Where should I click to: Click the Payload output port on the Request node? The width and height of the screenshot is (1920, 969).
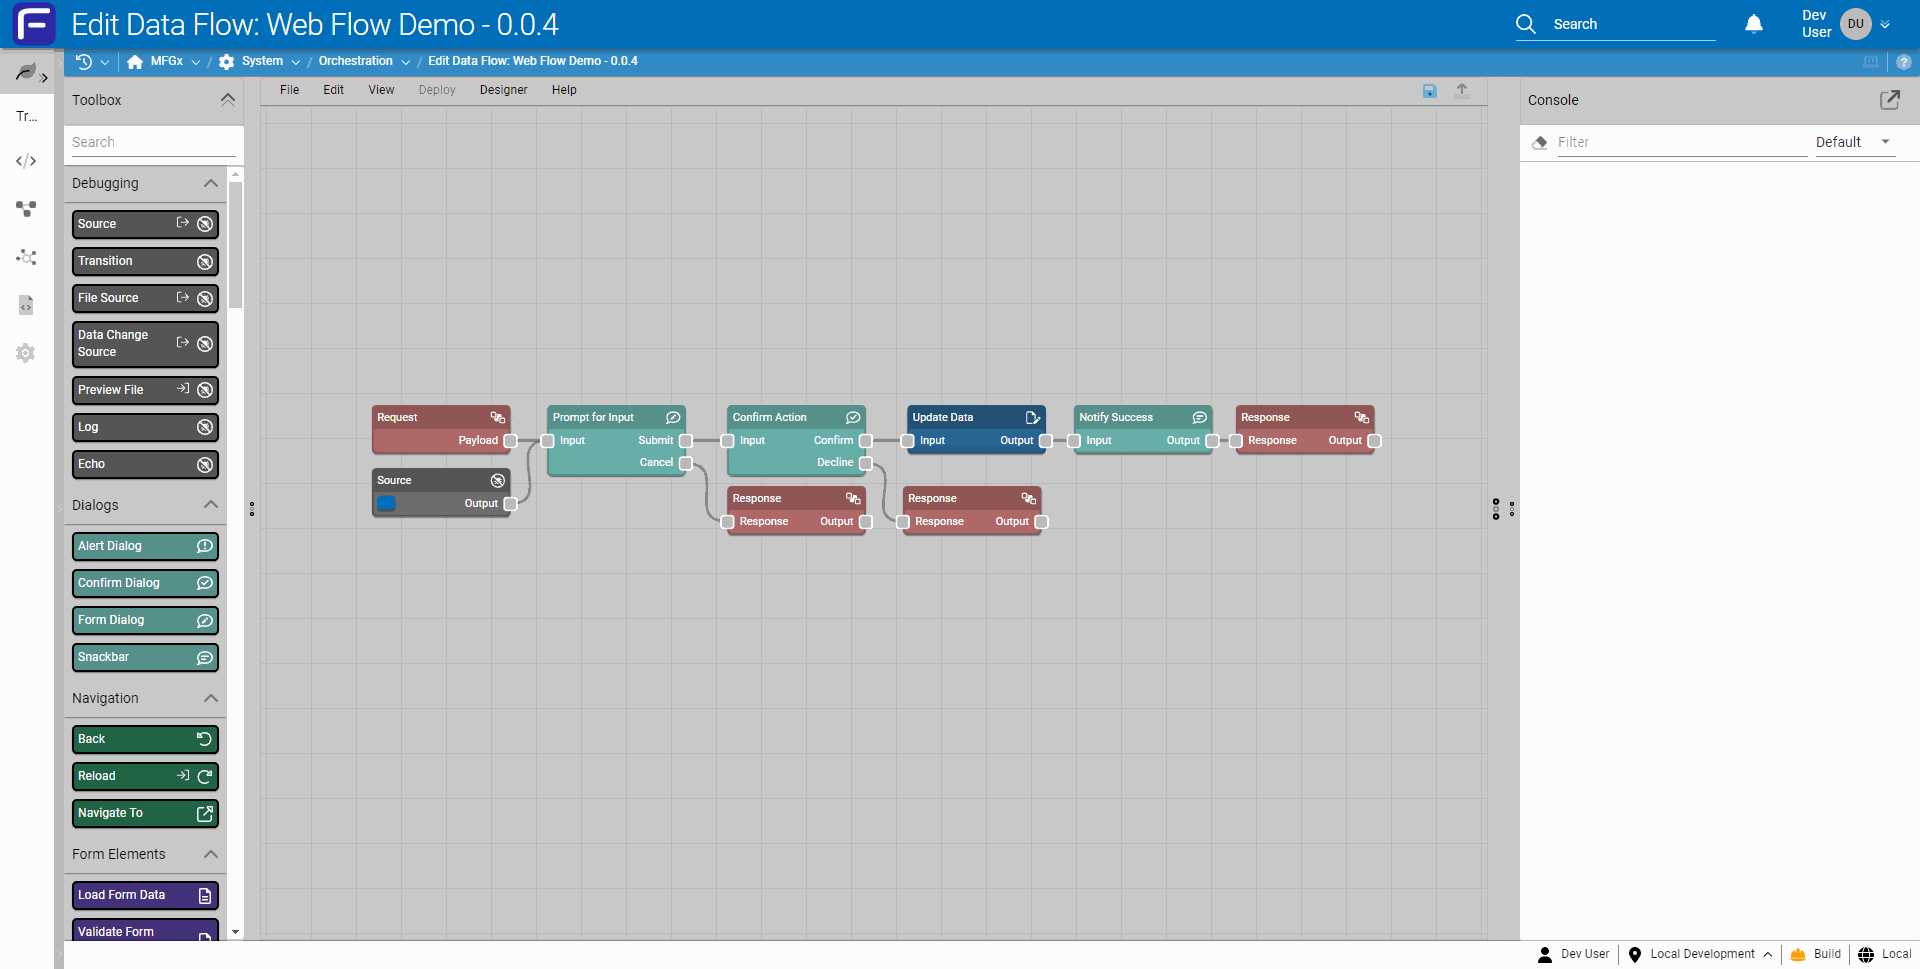(x=510, y=441)
